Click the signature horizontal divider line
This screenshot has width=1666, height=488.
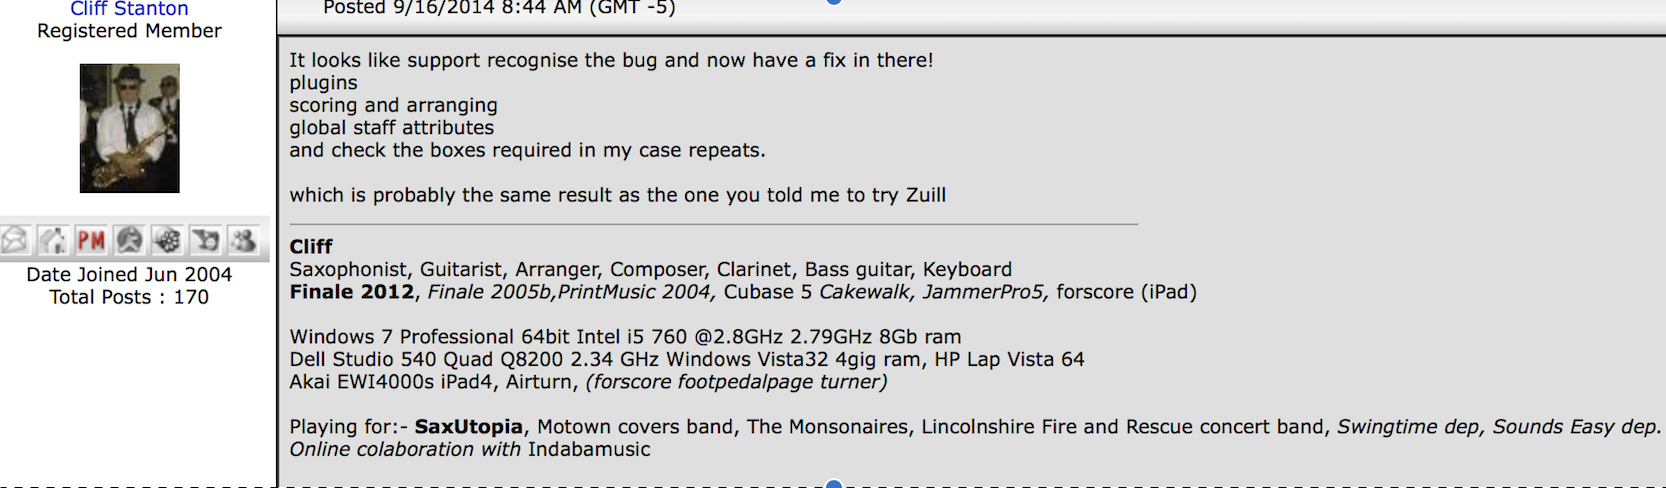pyautogui.click(x=713, y=224)
